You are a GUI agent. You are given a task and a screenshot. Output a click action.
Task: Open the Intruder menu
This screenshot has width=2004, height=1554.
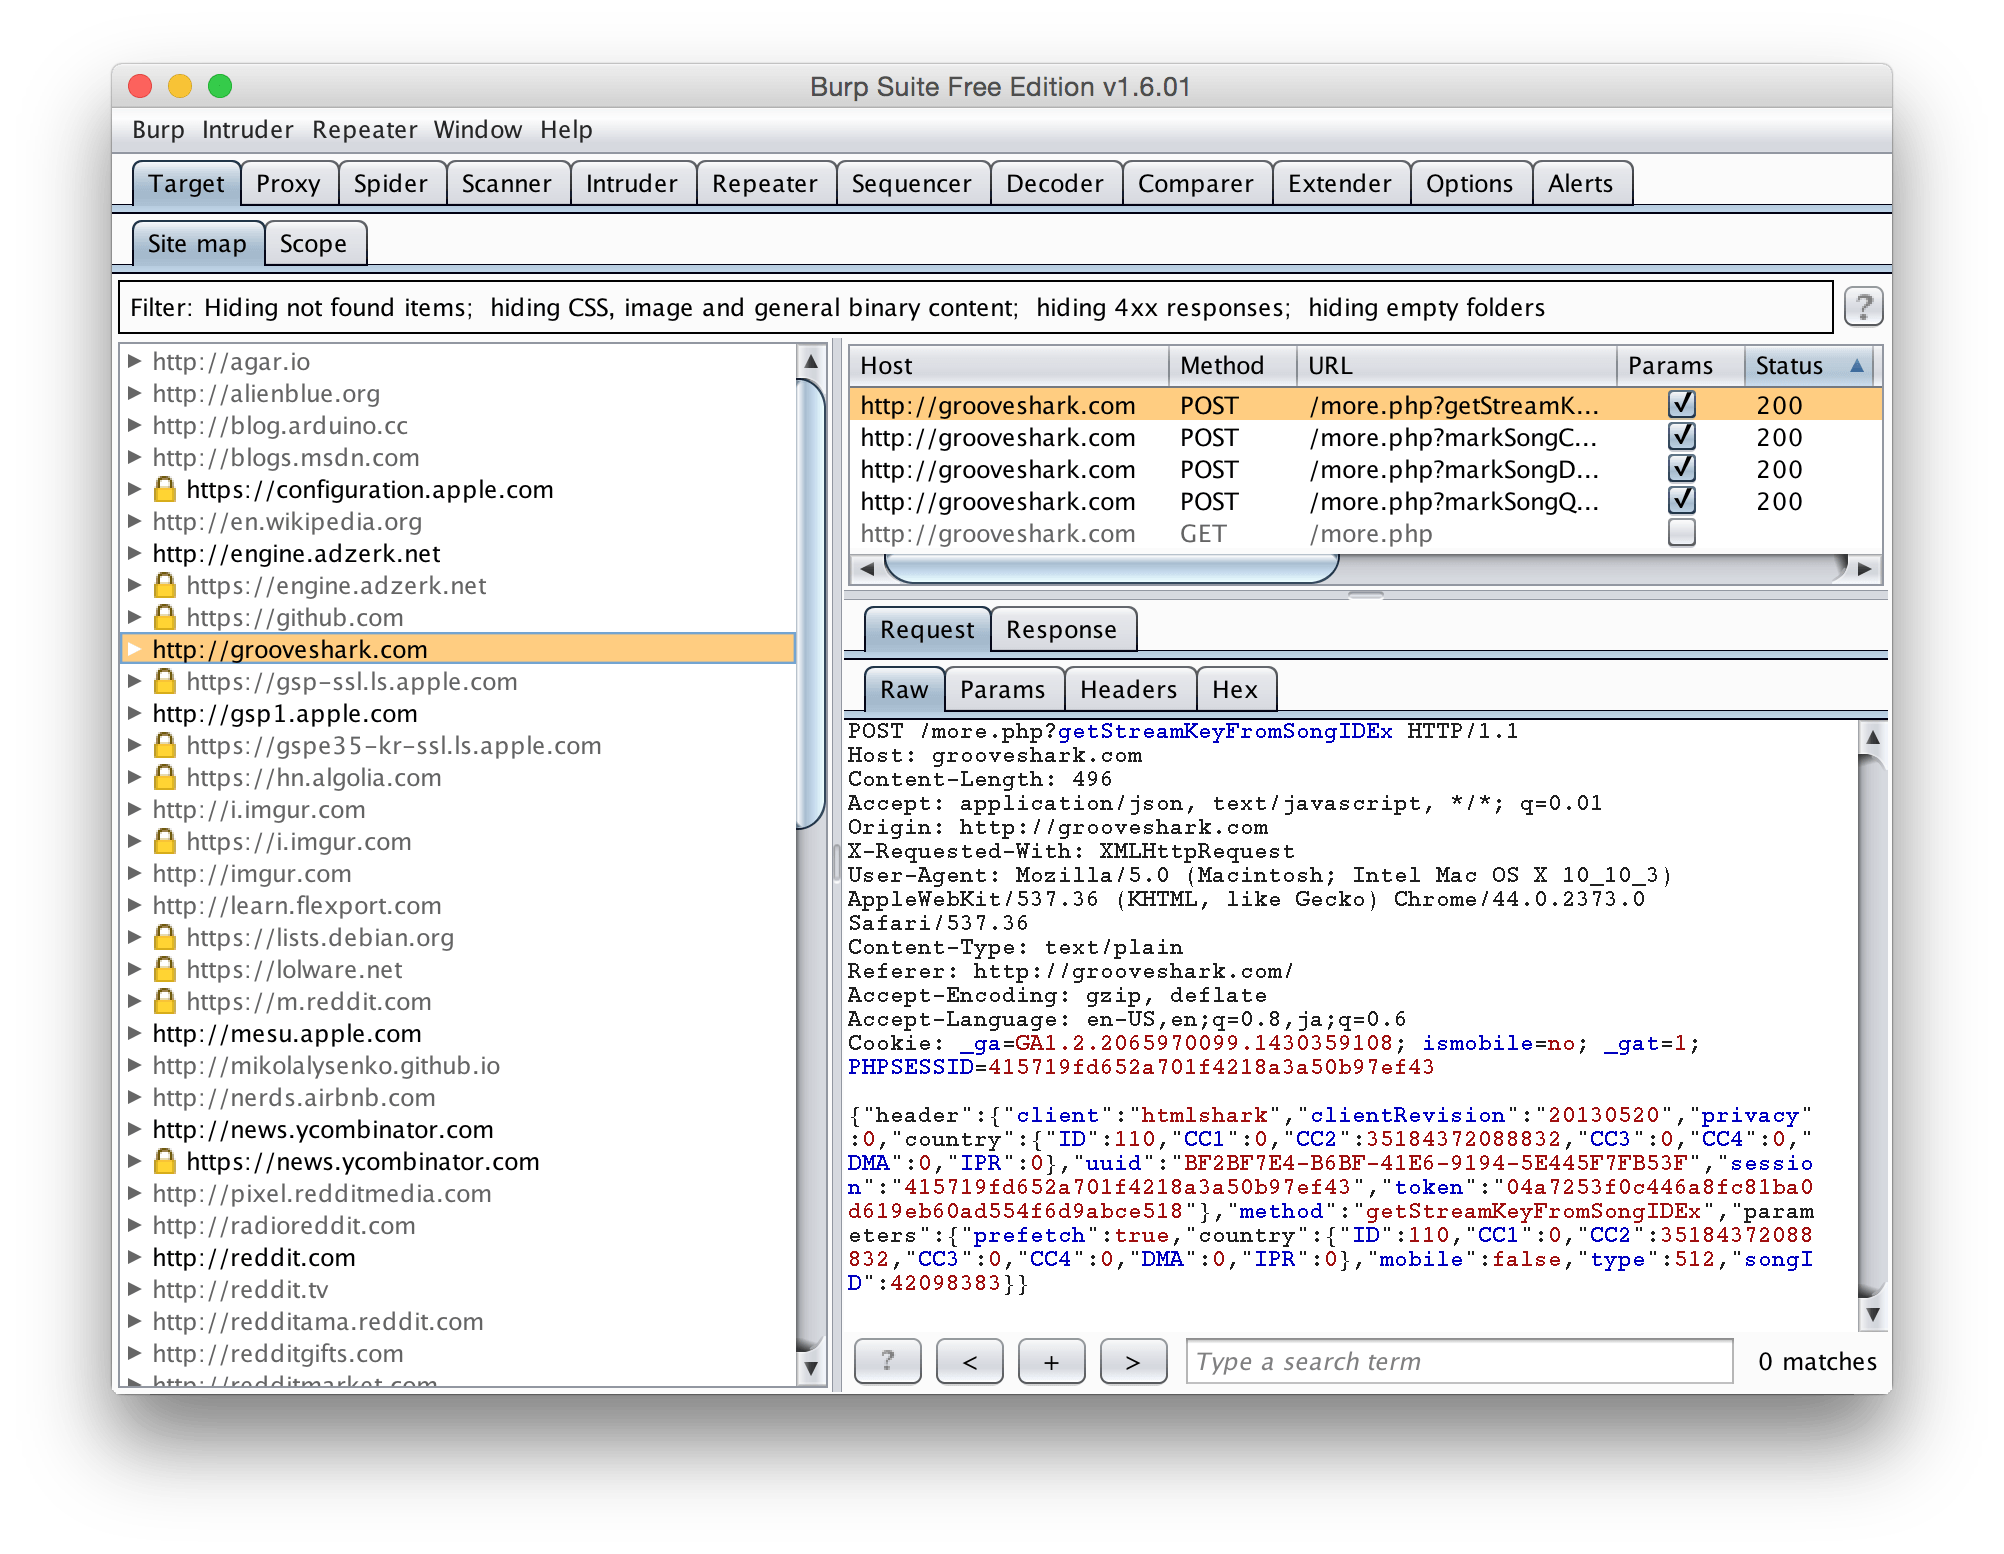(247, 130)
